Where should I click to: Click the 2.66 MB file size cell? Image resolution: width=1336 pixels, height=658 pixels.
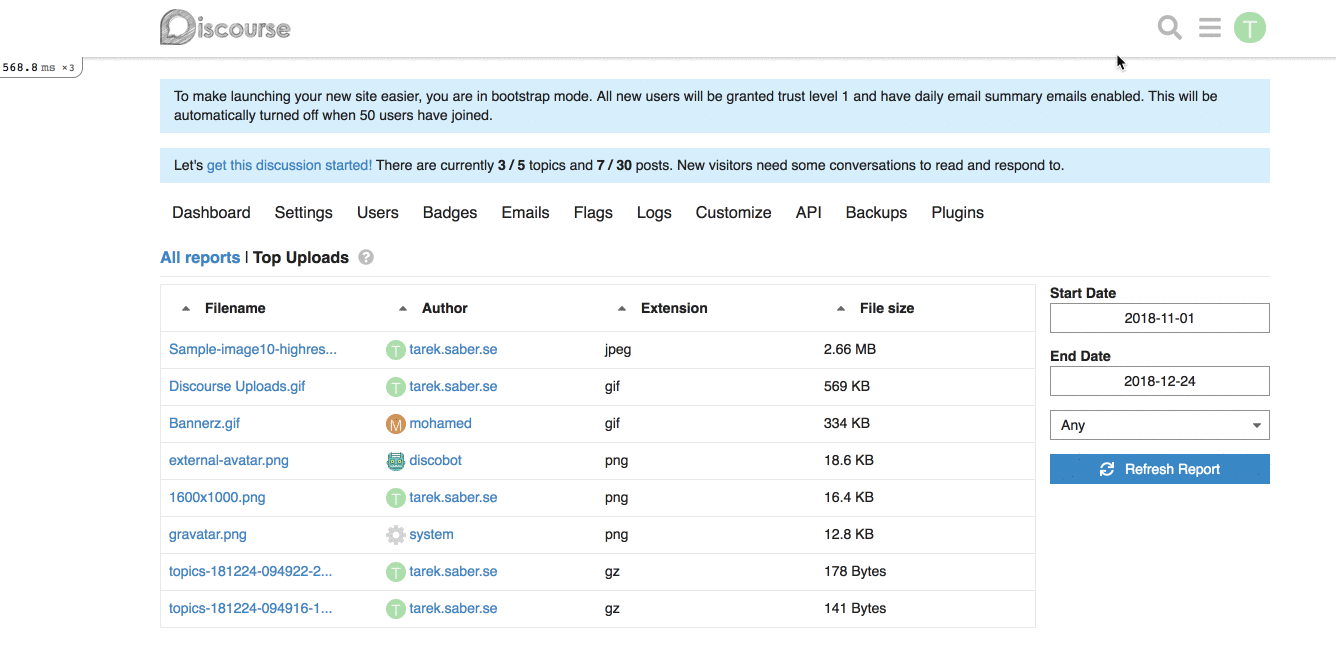click(850, 349)
